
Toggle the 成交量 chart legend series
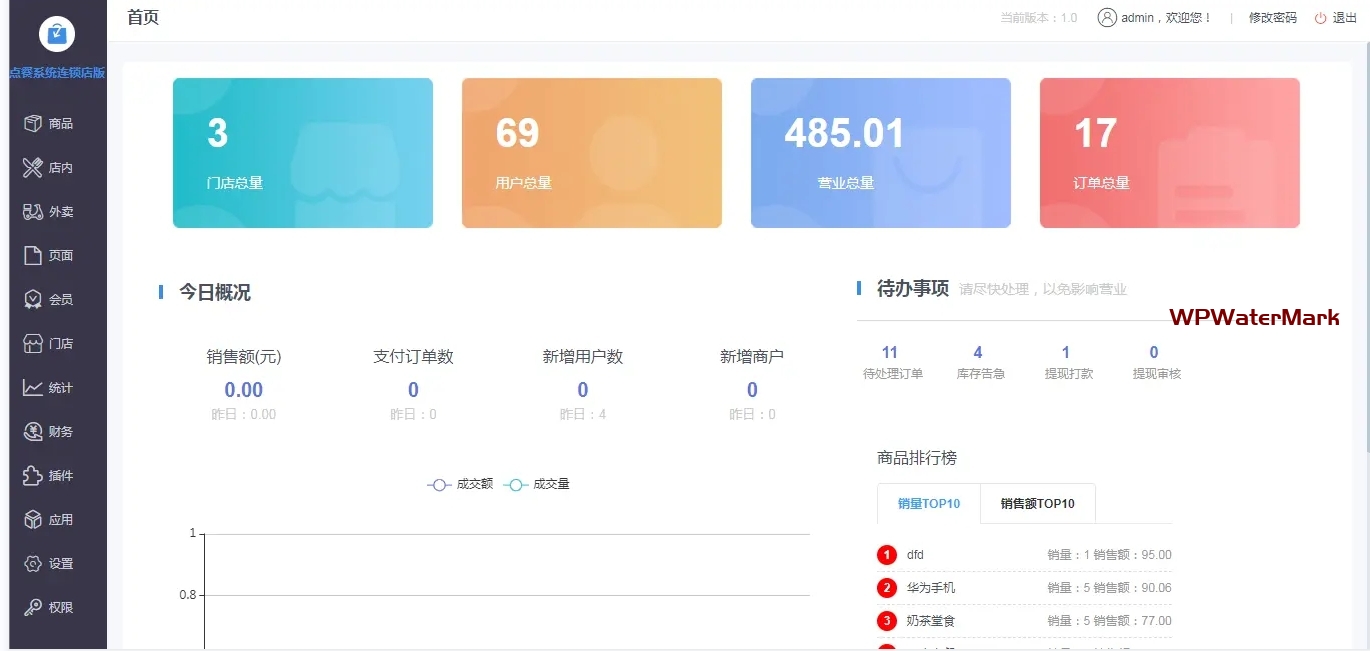pos(538,484)
